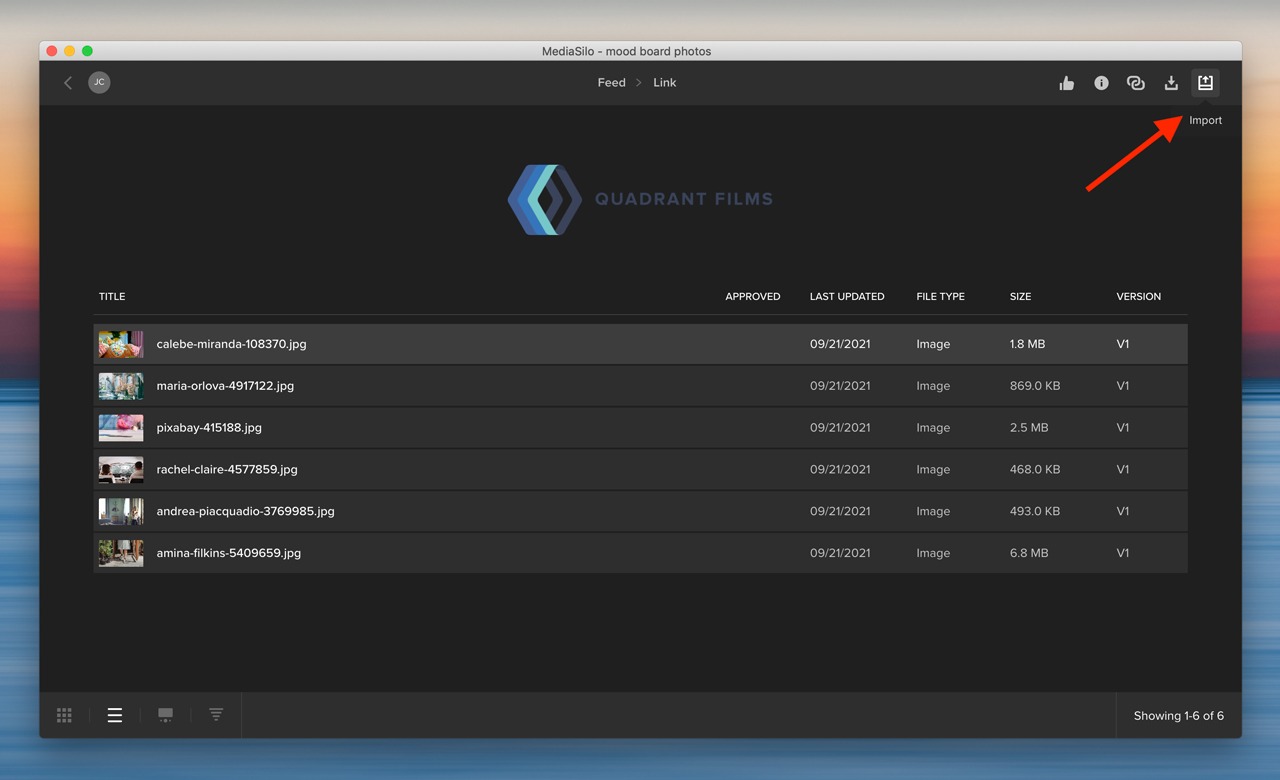The height and width of the screenshot is (780, 1280).
Task: Open pixabay-415188.jpg file
Action: click(209, 428)
